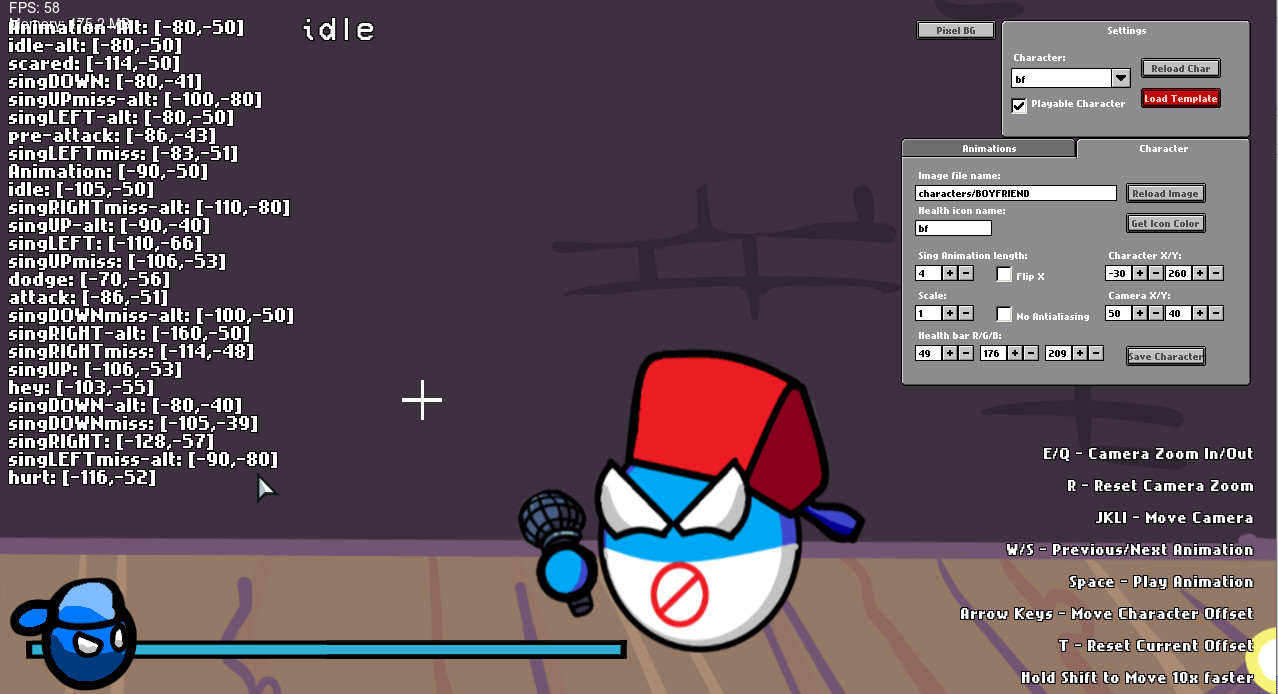Click the Character X value field
This screenshot has height=694, width=1278.
tap(1118, 273)
